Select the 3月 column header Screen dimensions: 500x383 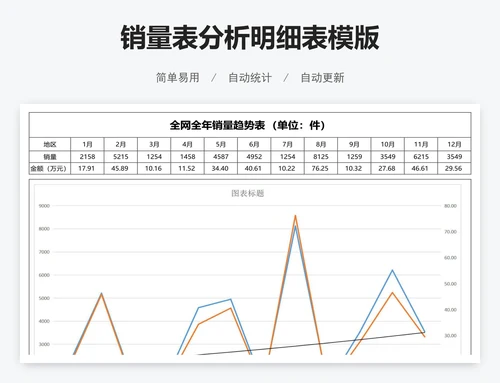click(154, 144)
